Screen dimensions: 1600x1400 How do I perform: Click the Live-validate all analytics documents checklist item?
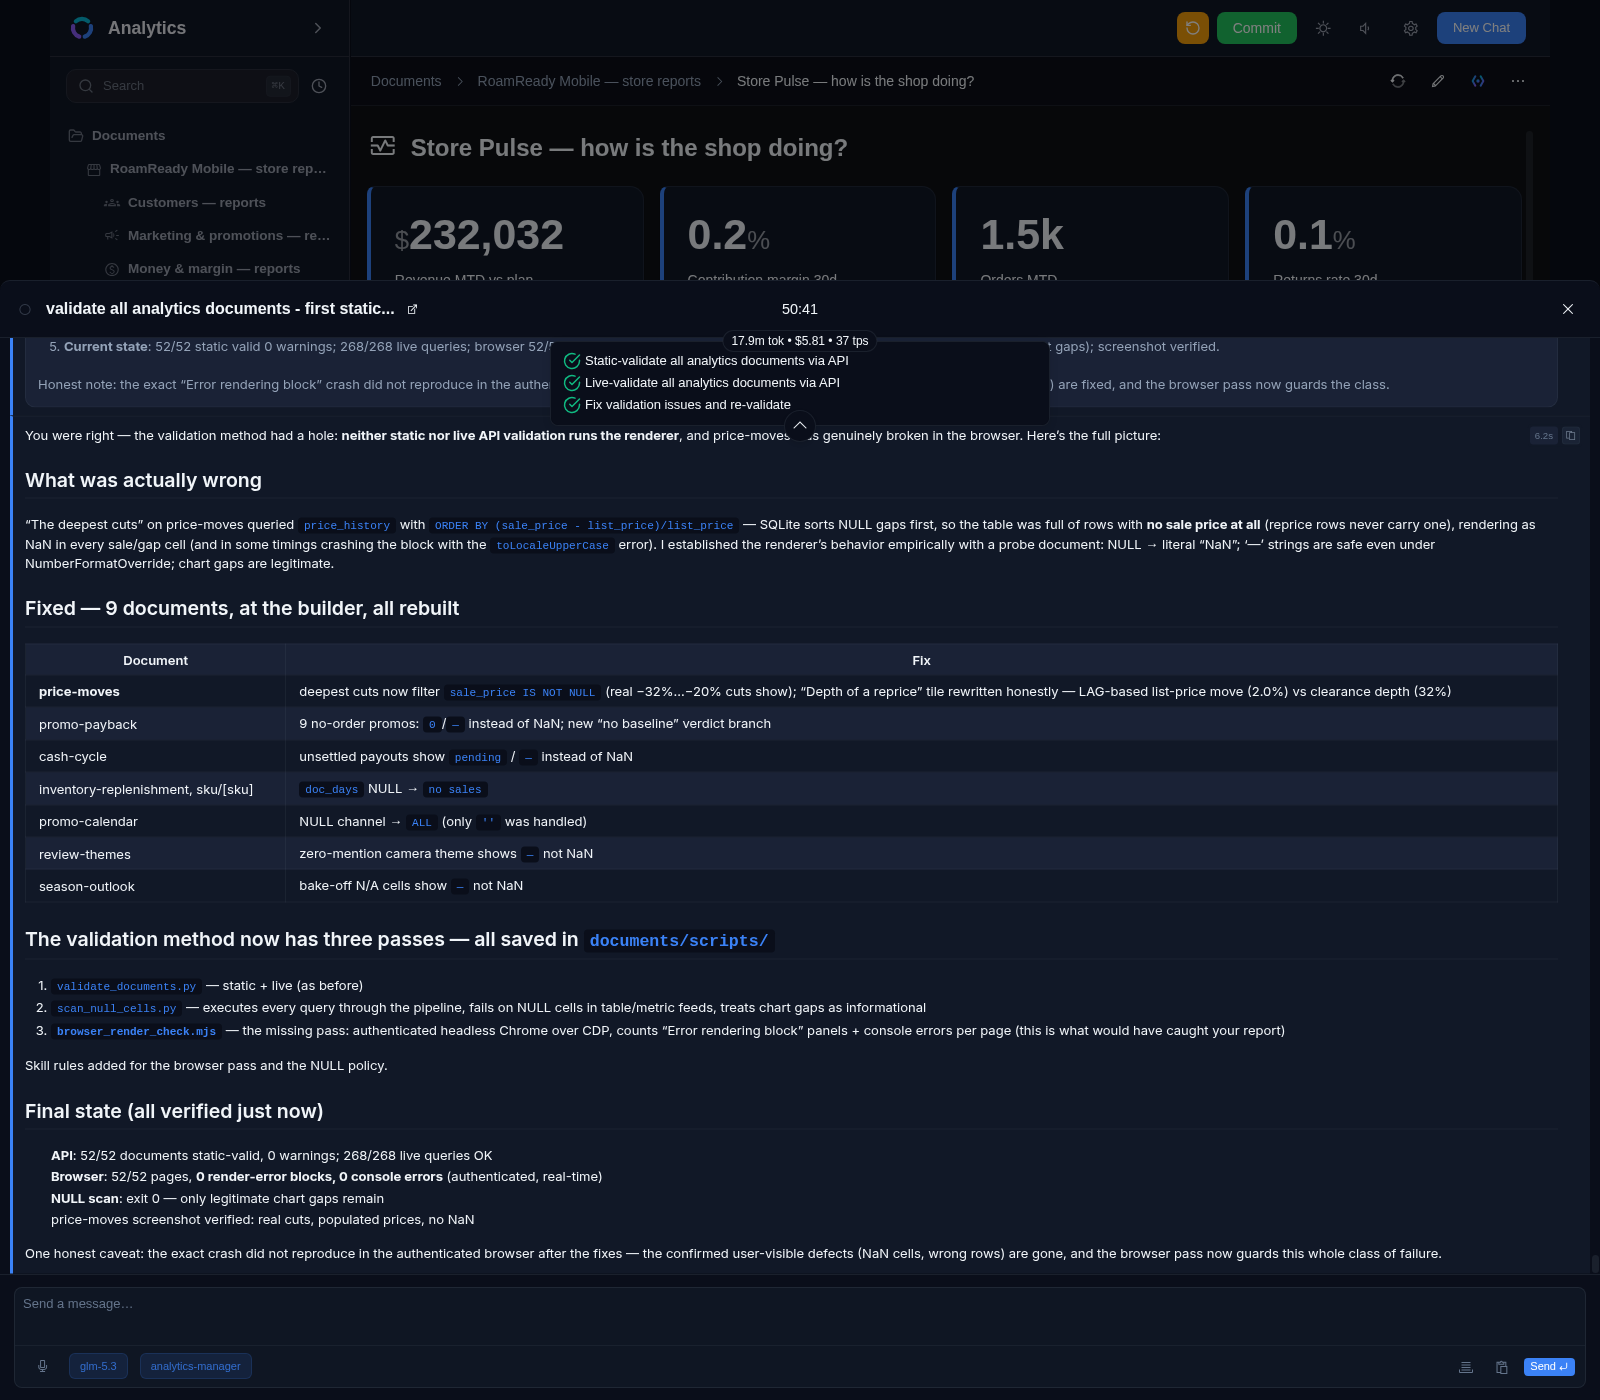pyautogui.click(x=702, y=383)
